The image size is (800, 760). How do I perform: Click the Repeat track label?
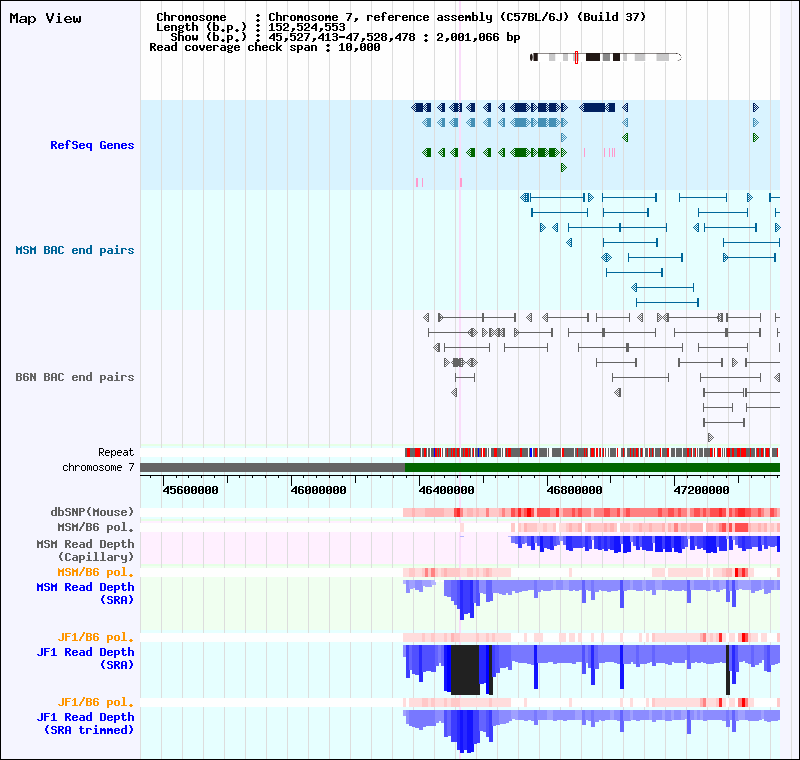(116, 452)
